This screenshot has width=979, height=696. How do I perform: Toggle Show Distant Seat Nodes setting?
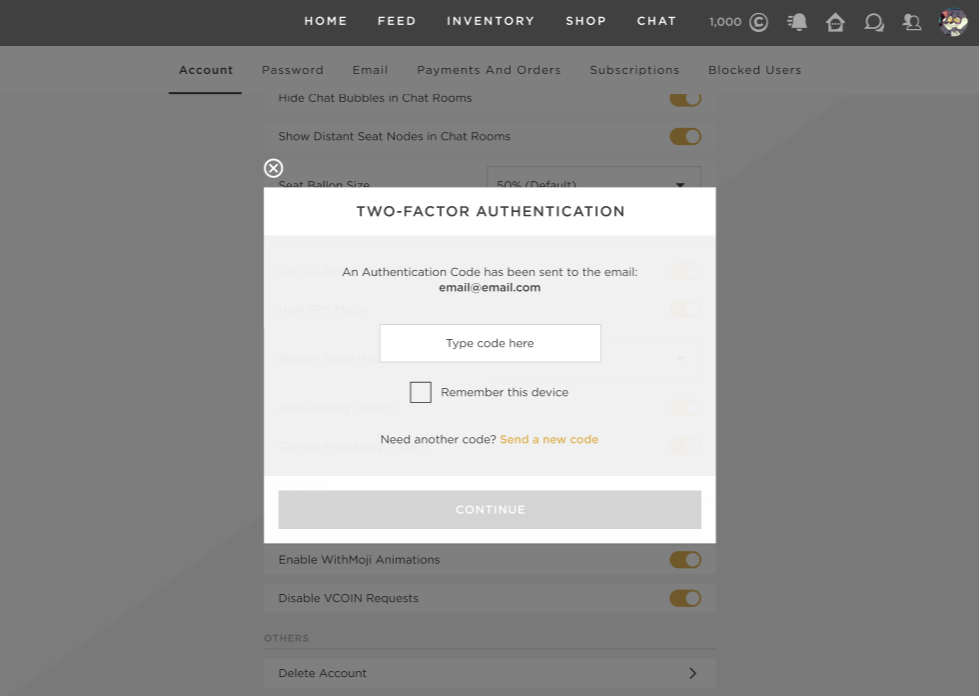click(685, 136)
